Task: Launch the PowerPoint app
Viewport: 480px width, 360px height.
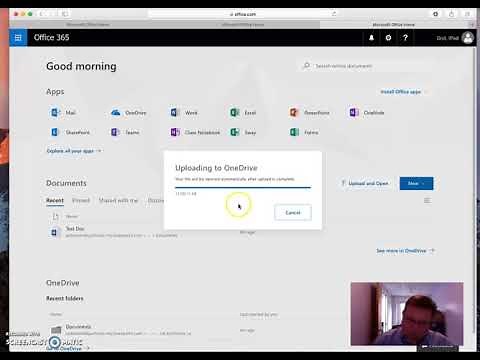Action: (x=309, y=113)
